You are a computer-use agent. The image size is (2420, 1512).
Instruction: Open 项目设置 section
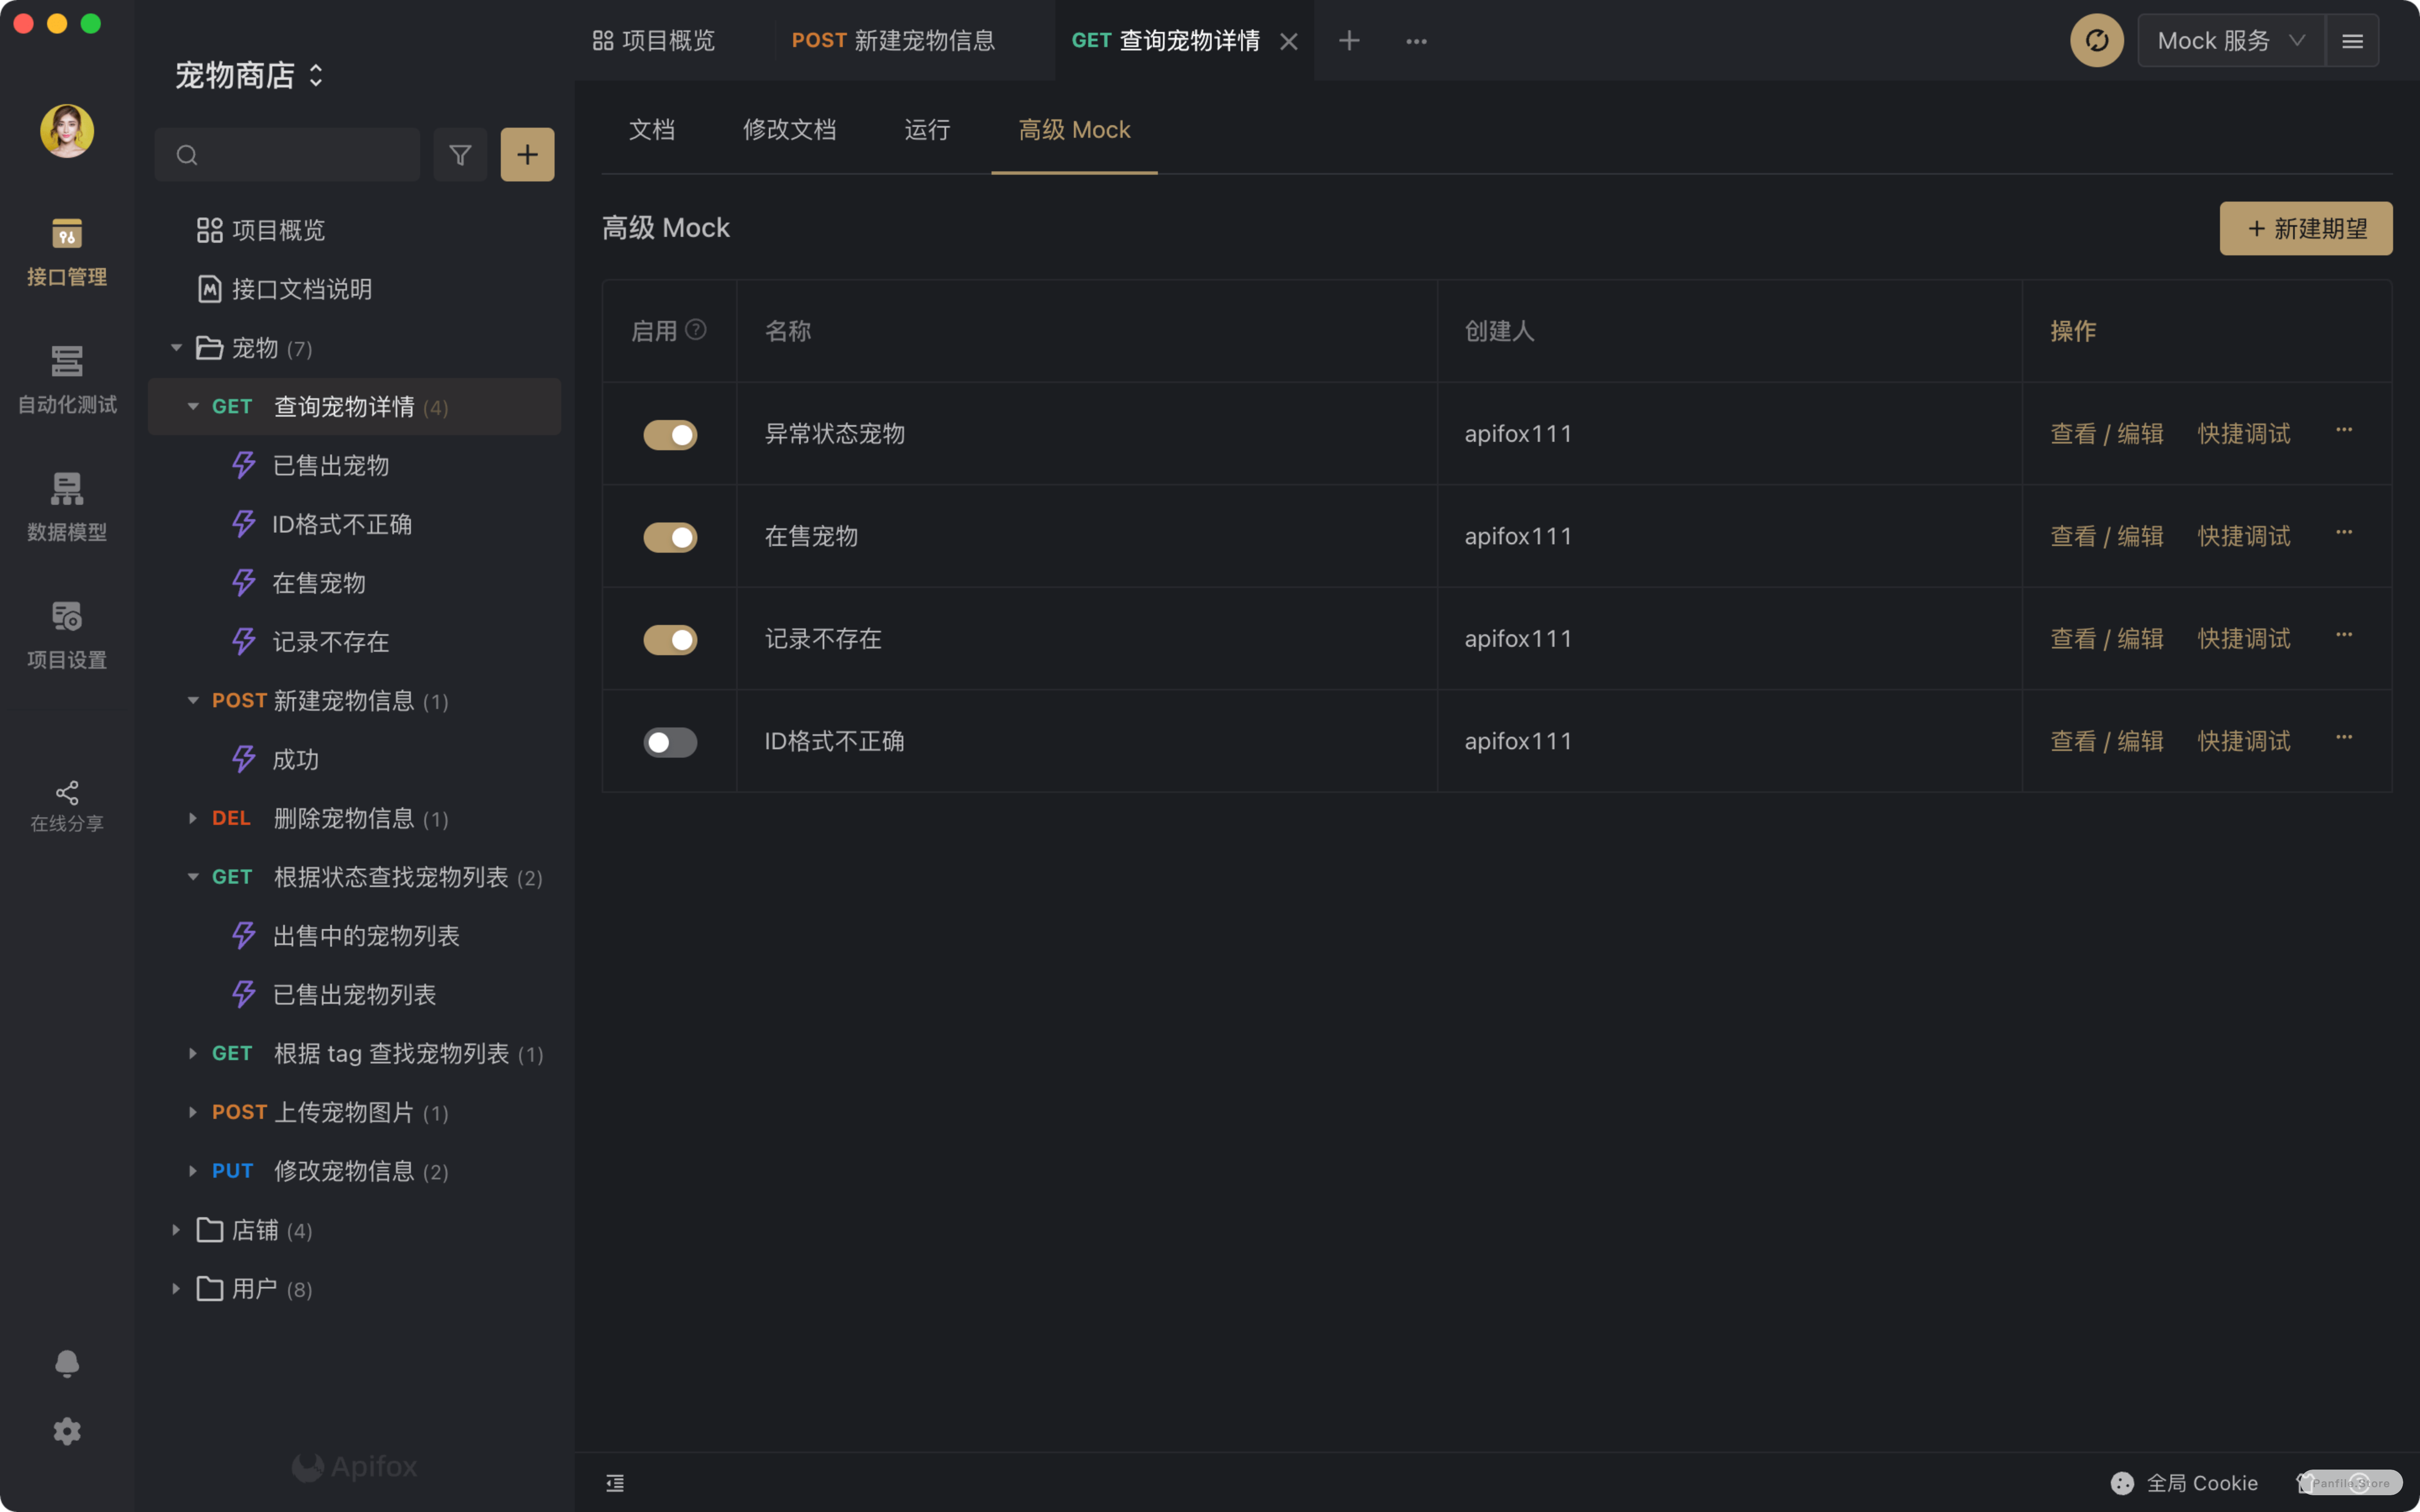coord(66,635)
